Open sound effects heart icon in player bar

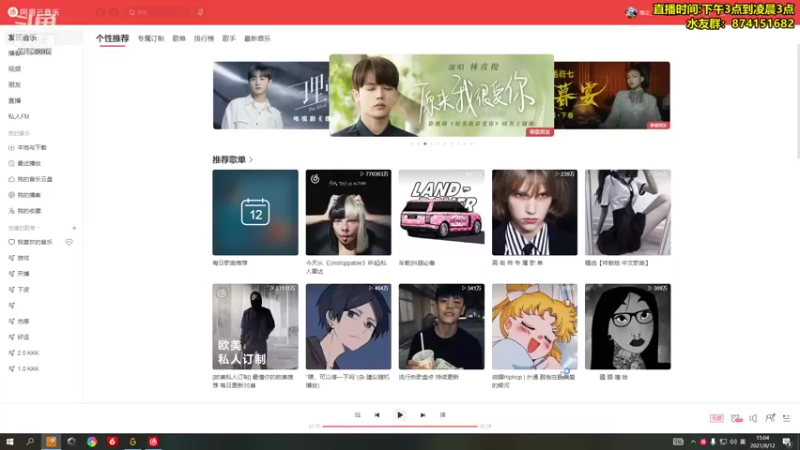736,418
